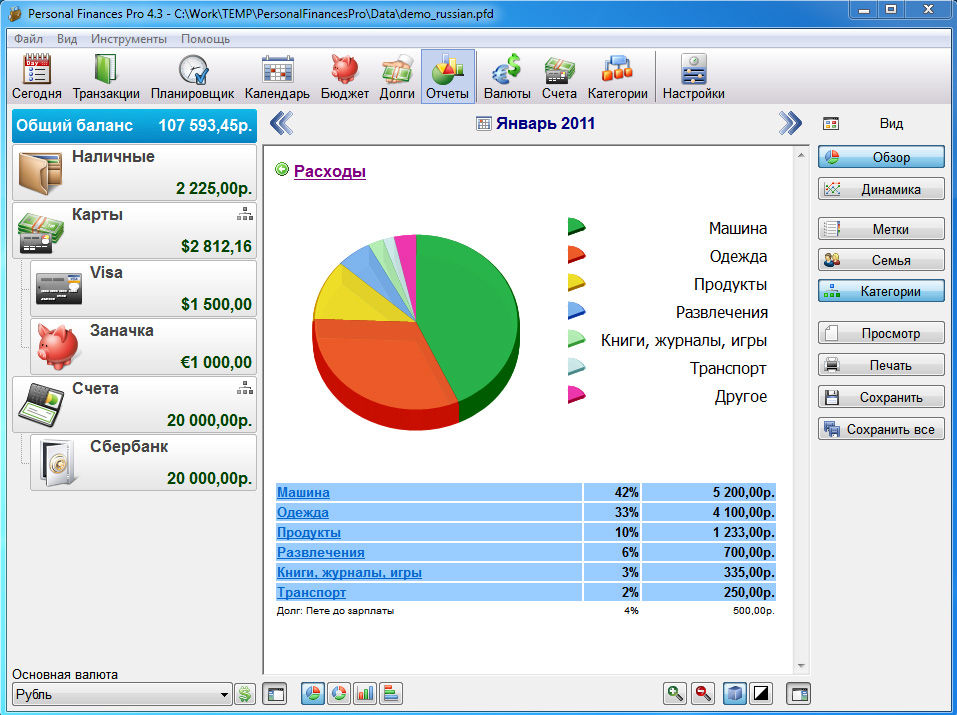The image size is (957, 715).
Task: Select the vertical bar chart icon
Action: [x=365, y=693]
